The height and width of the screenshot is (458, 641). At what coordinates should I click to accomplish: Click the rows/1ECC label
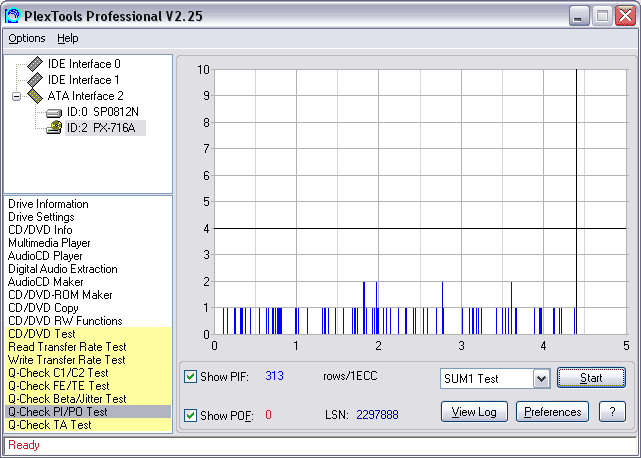coord(350,376)
